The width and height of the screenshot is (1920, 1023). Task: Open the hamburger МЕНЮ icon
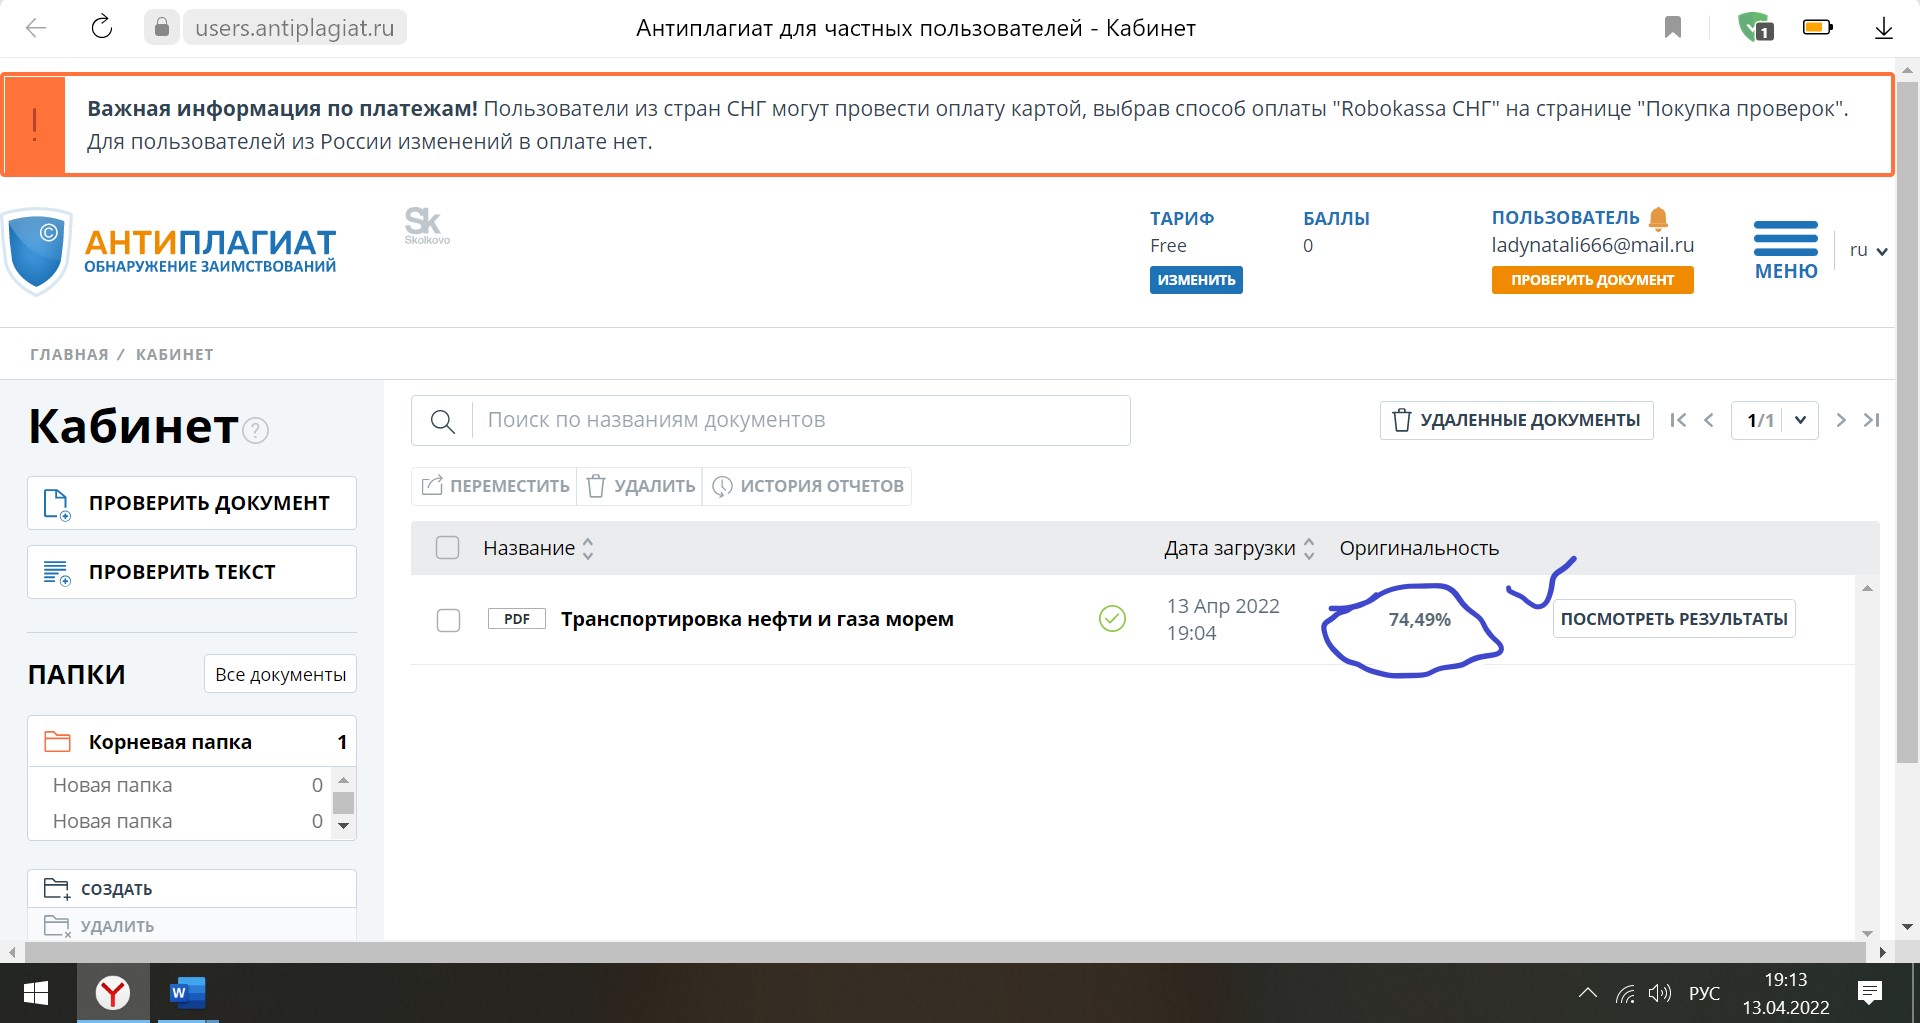tap(1785, 240)
